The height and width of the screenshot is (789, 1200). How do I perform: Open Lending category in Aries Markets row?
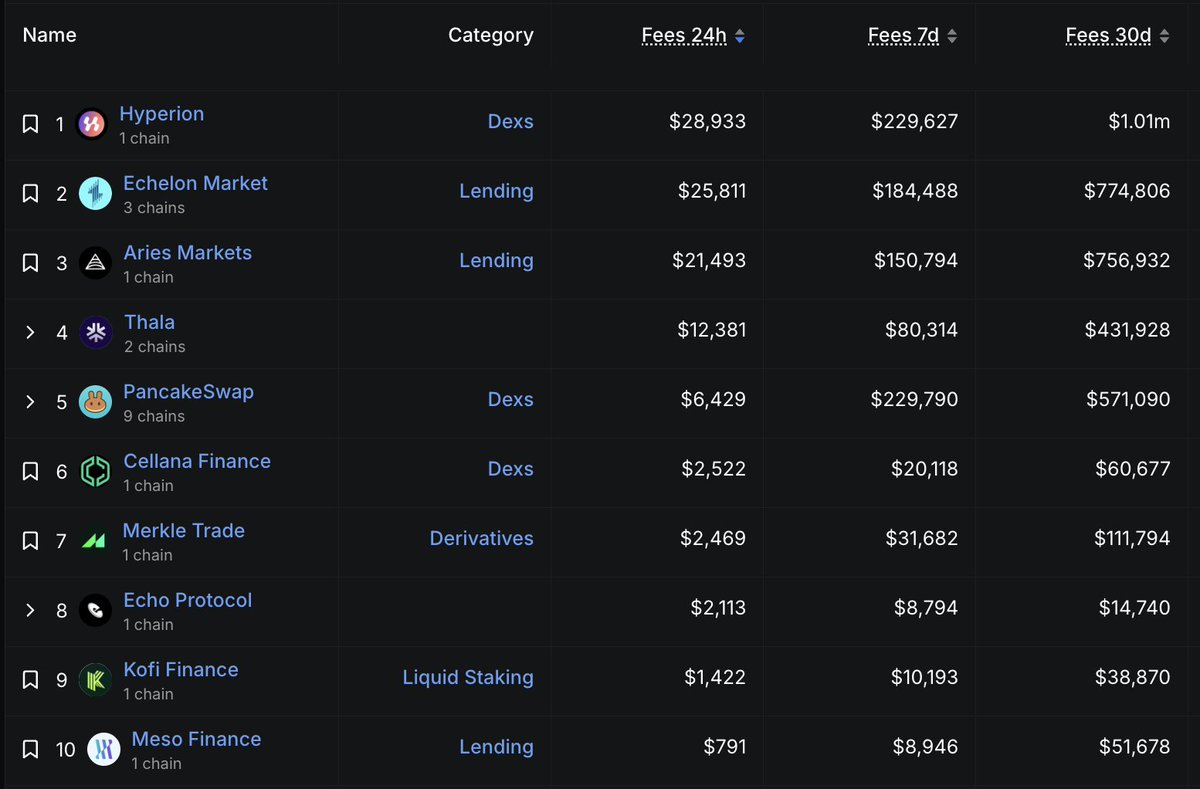pyautogui.click(x=497, y=260)
